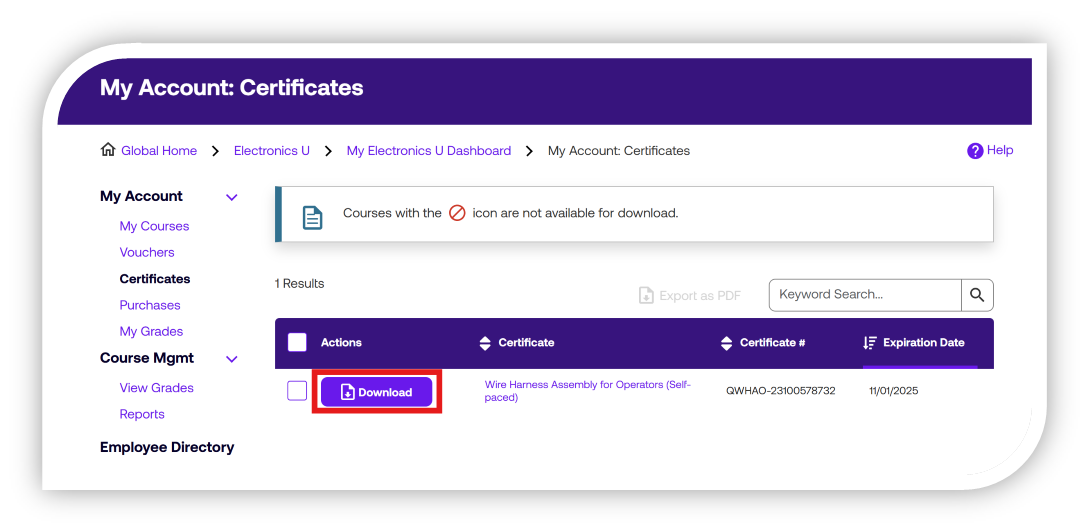The width and height of the screenshot is (1089, 532).
Task: Collapse the My Account section chevron
Action: pos(232,197)
